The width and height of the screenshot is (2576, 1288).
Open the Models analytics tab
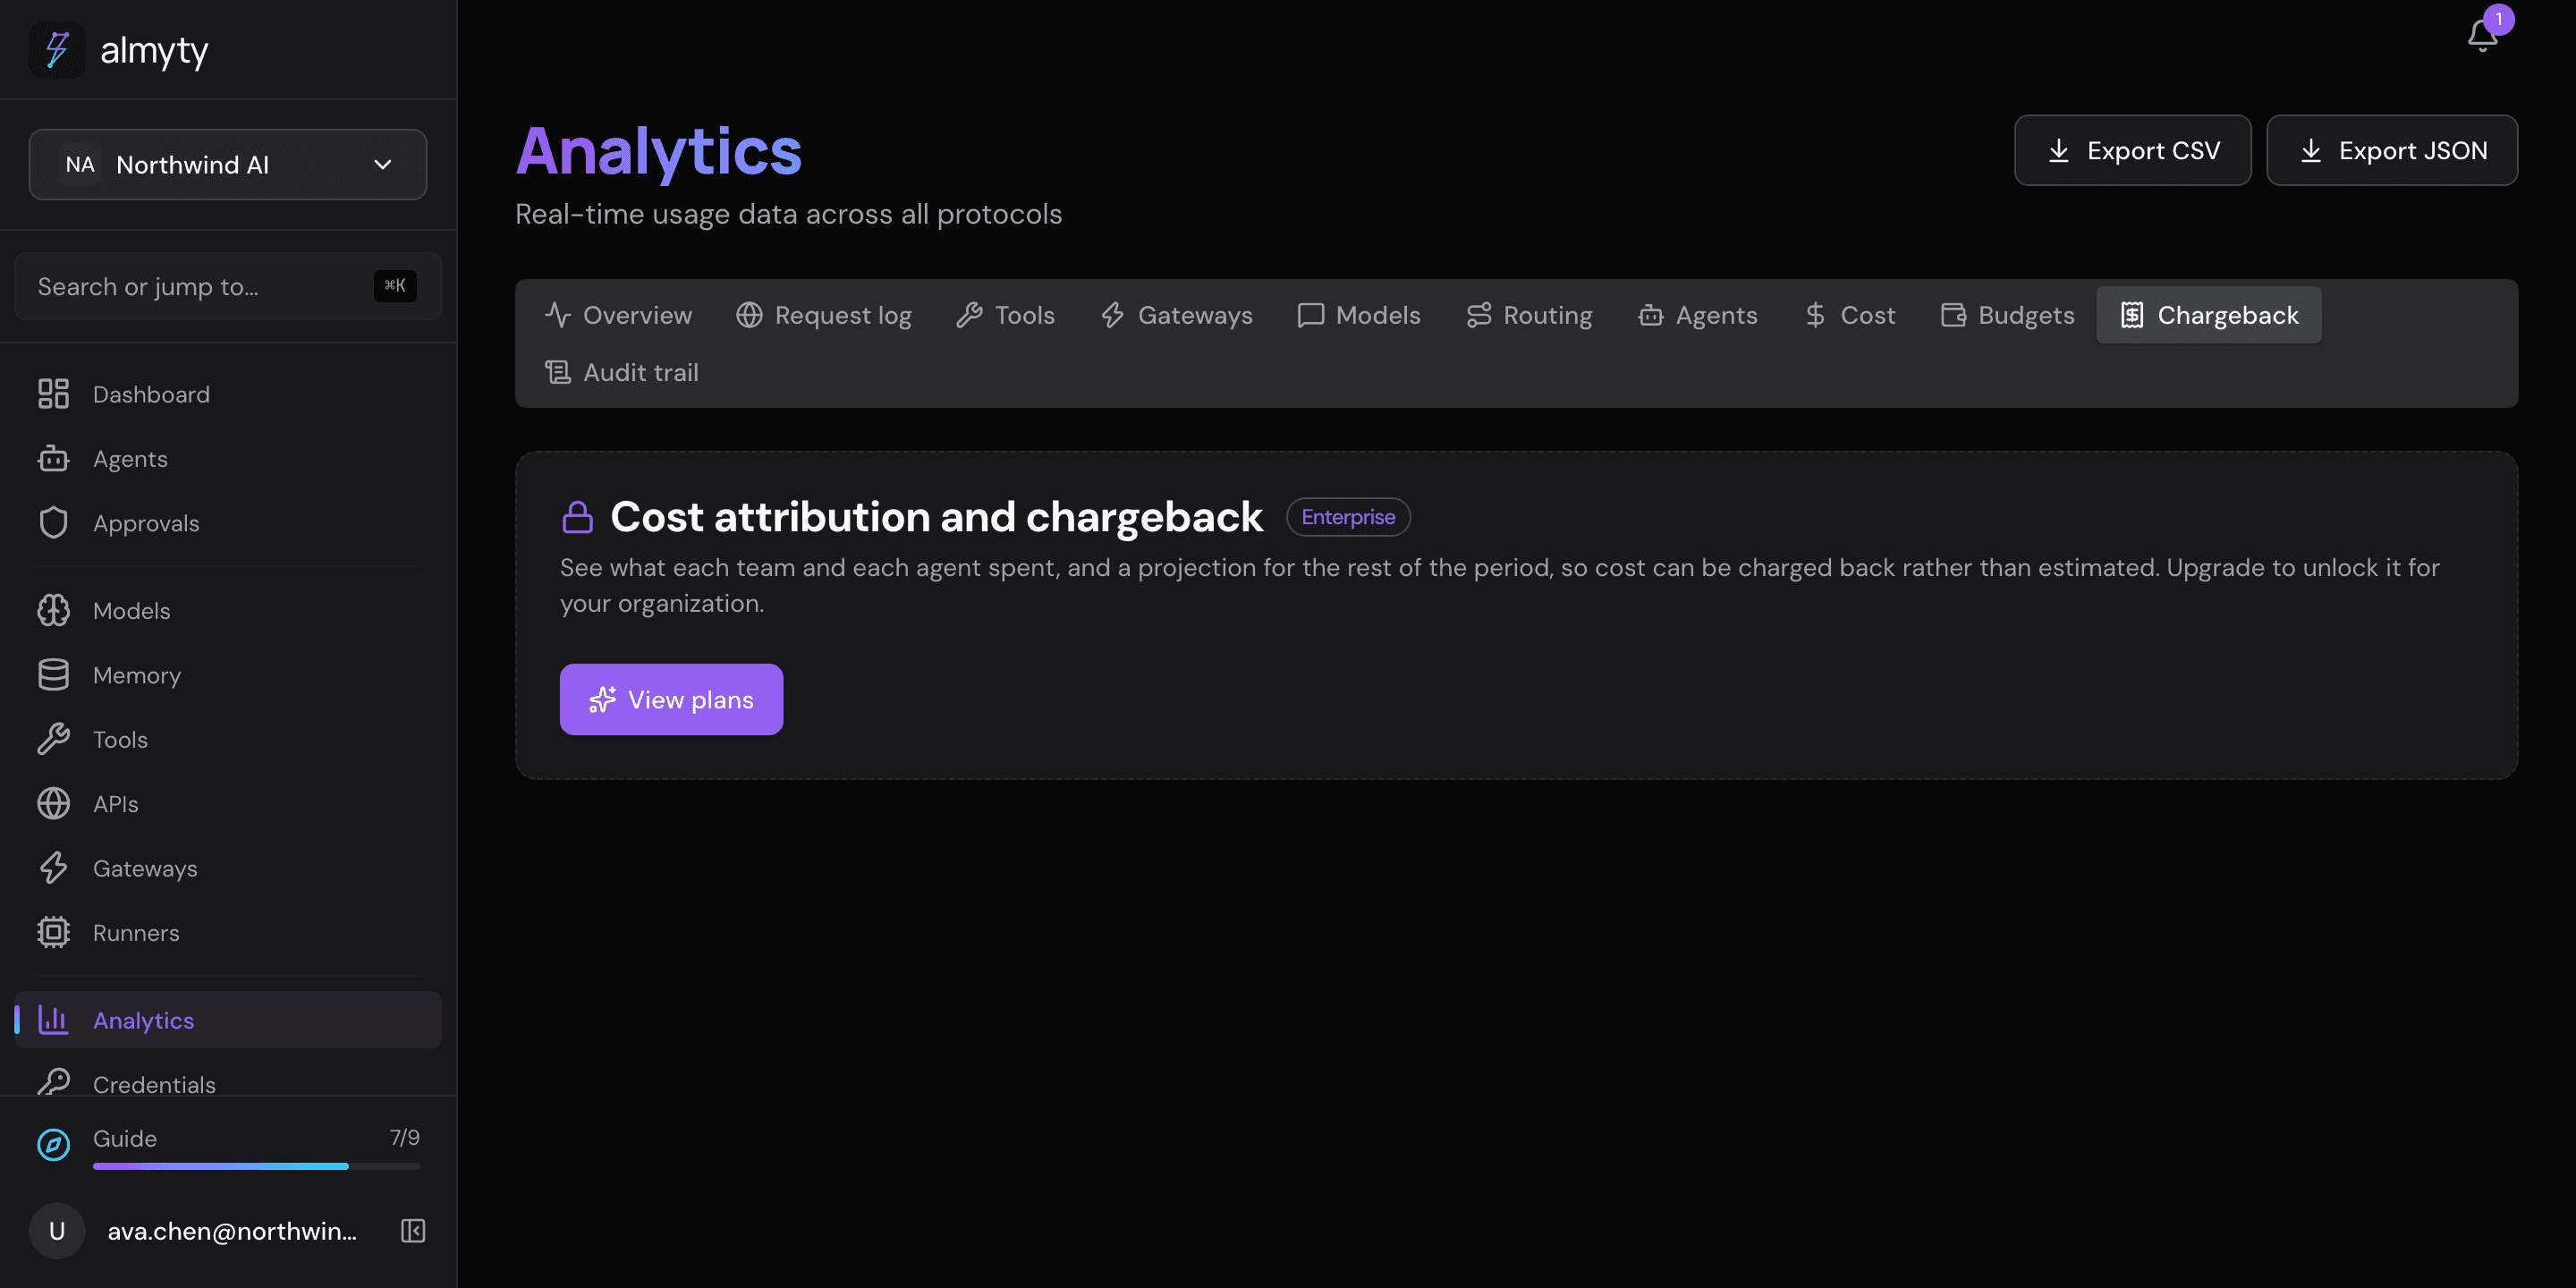1359,315
